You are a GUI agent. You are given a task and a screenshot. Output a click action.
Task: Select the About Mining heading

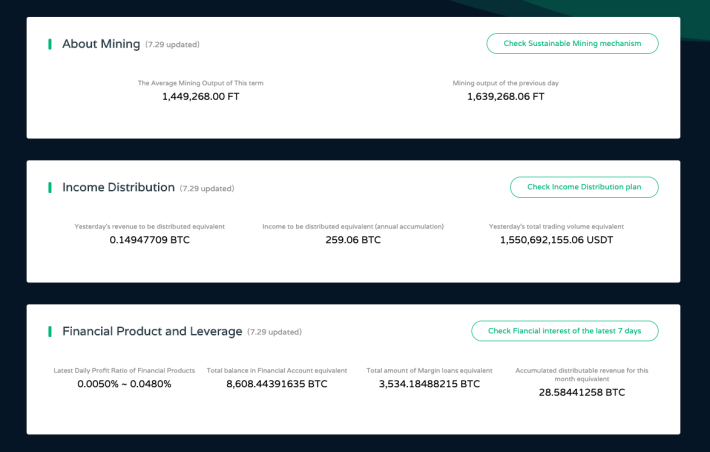[101, 44]
